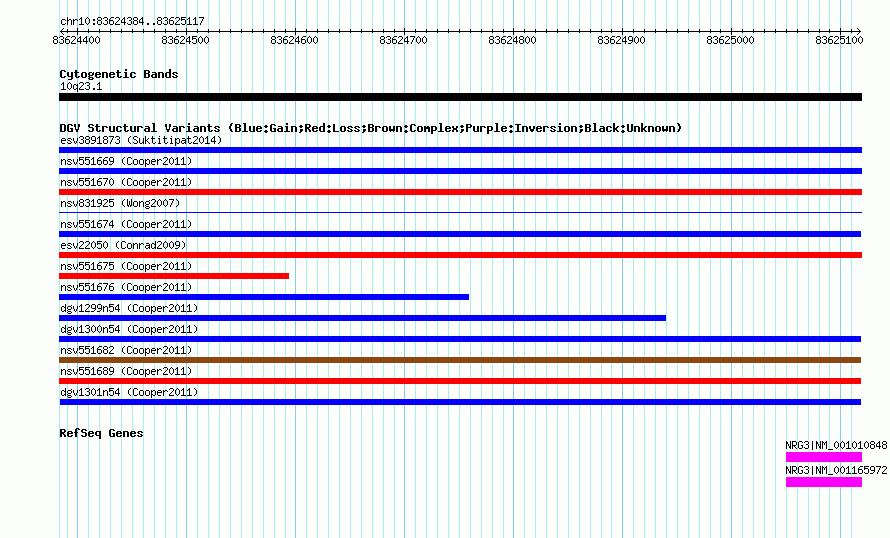The image size is (890, 538).
Task: Open NRG3|NM_001165972 gene label
Action: (836, 470)
